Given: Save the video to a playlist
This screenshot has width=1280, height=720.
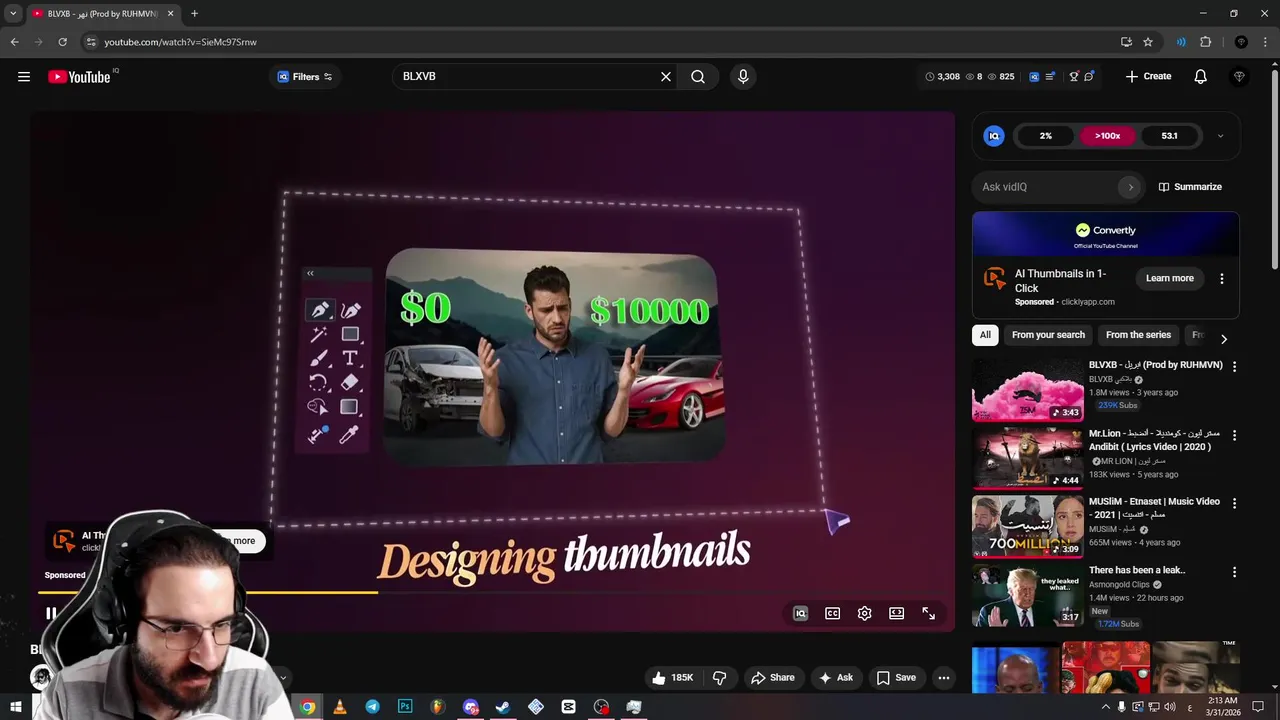Looking at the screenshot, I should tap(896, 678).
